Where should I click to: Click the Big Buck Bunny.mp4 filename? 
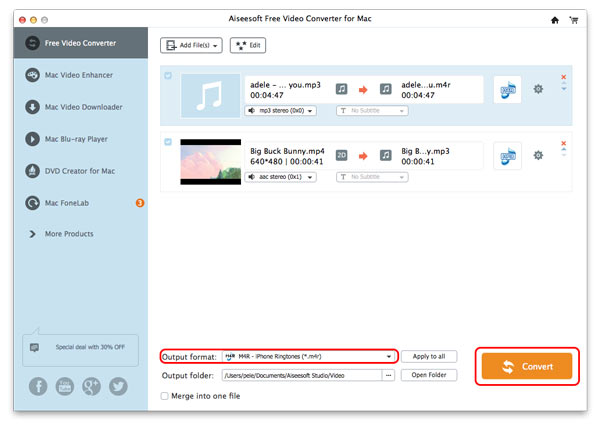[287, 151]
